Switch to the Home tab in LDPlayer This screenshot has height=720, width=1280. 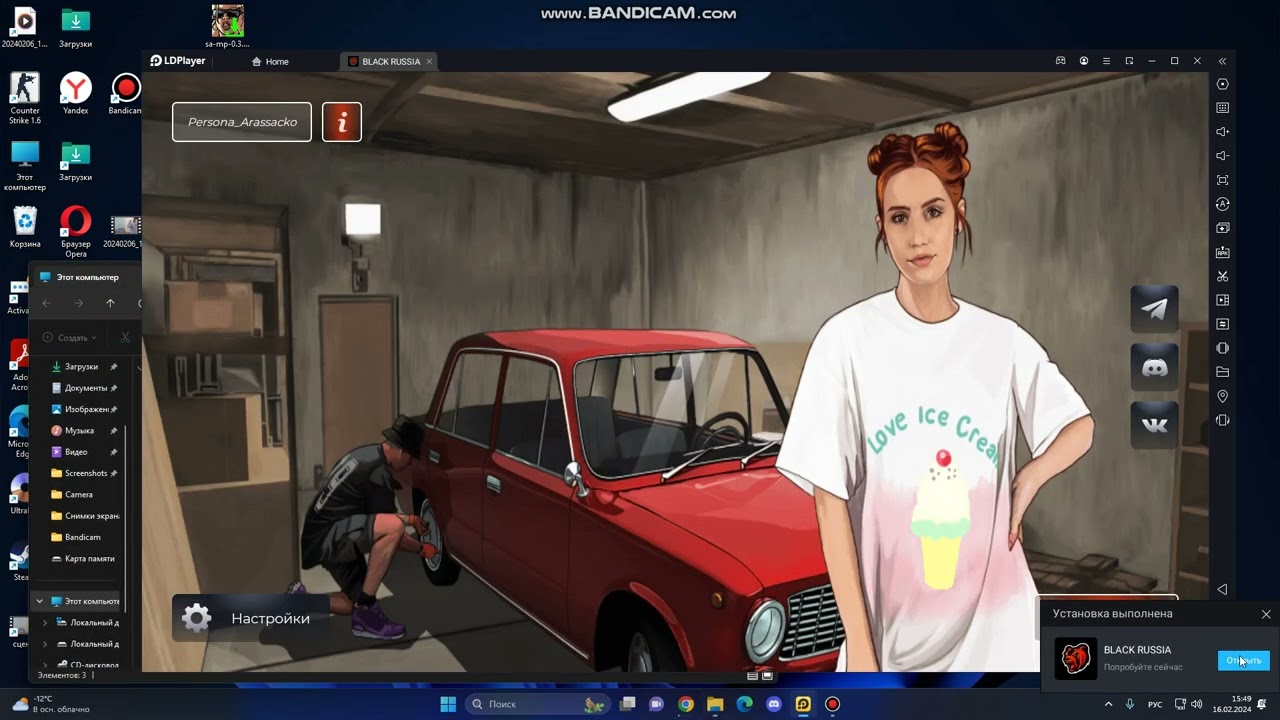point(270,61)
